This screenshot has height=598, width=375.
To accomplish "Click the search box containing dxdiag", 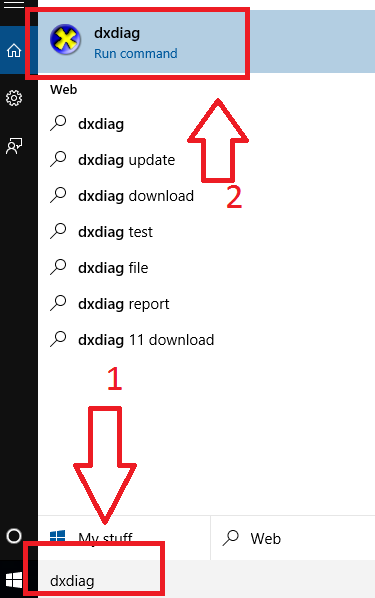I will tap(206, 580).
